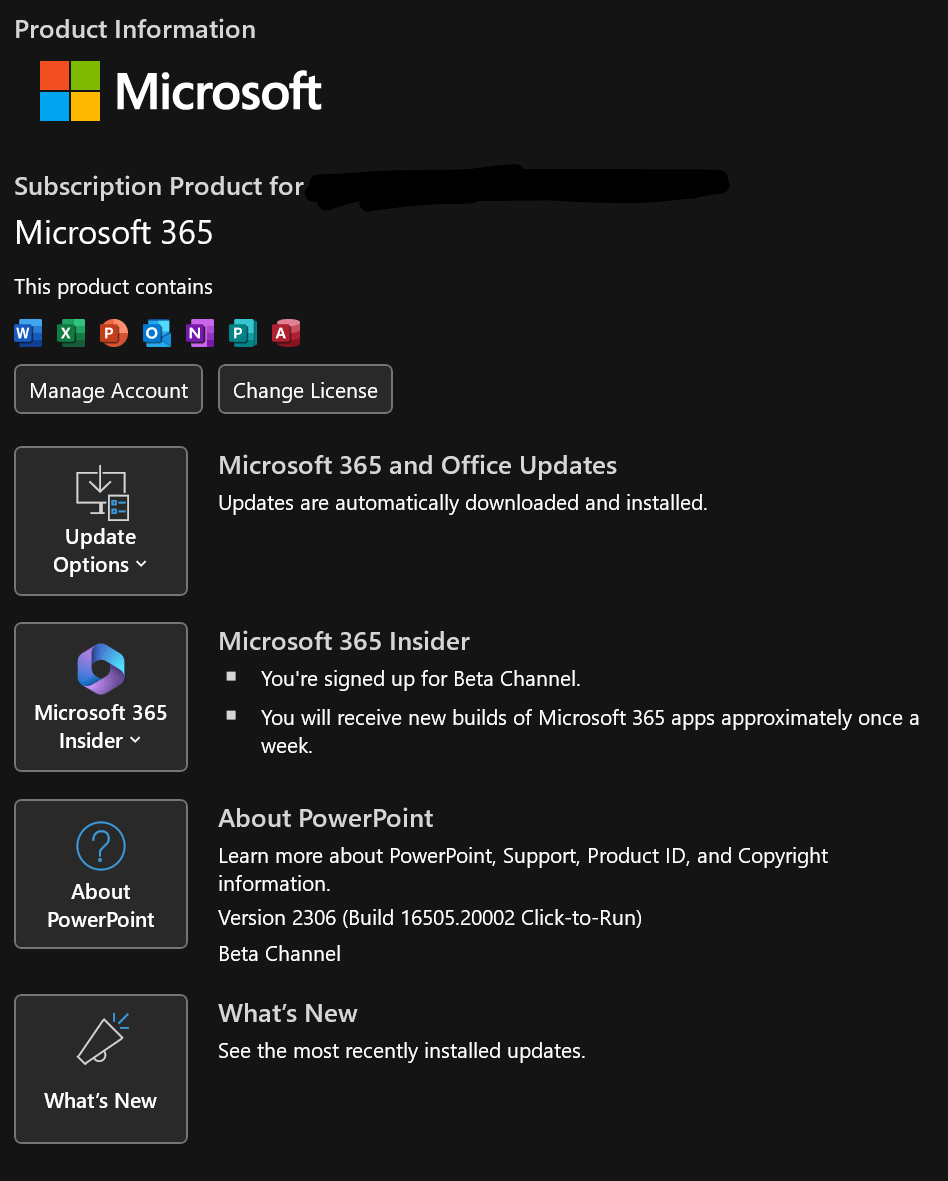
Task: Click the Excel app icon
Action: [x=71, y=332]
